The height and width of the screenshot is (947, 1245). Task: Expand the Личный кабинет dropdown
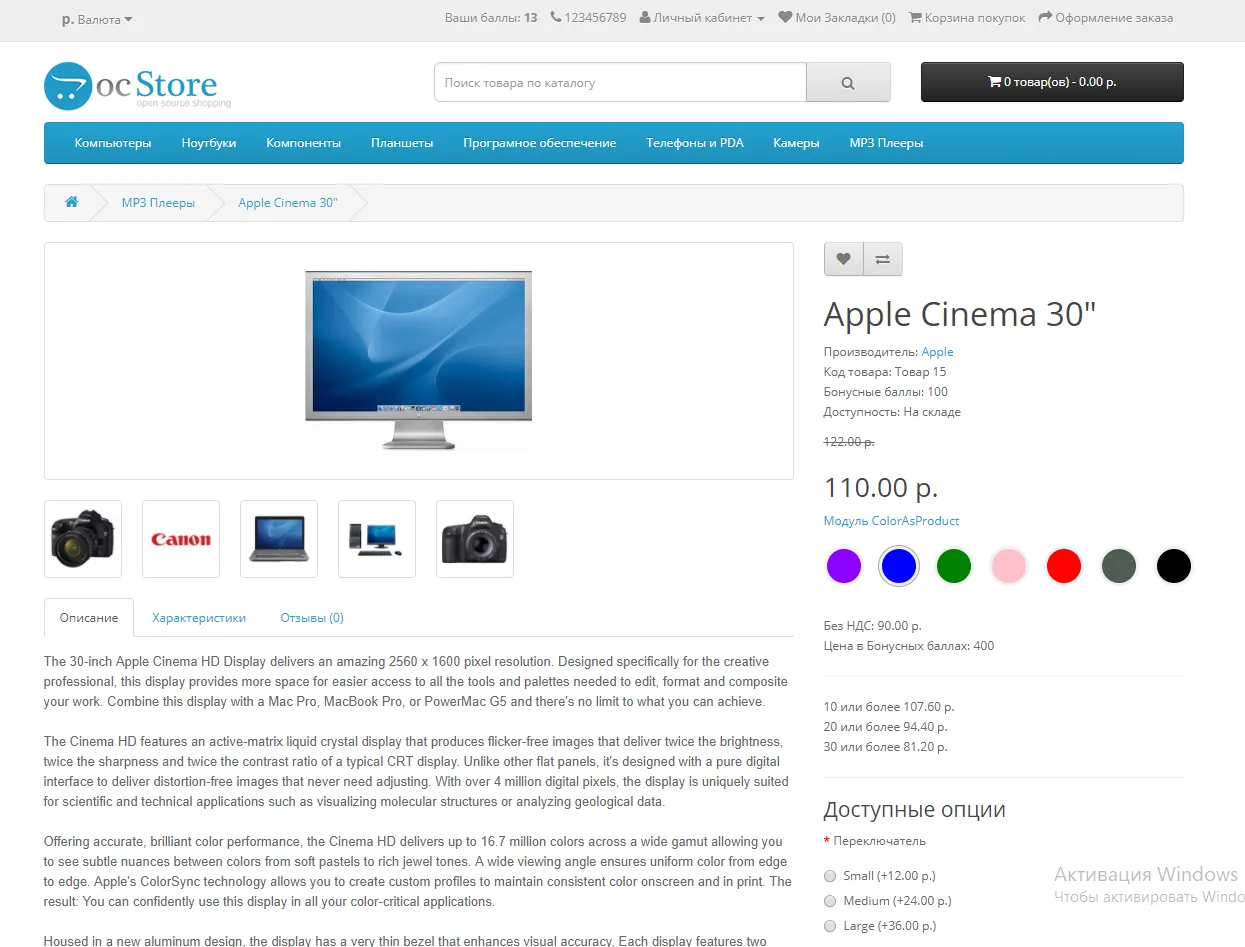click(702, 18)
